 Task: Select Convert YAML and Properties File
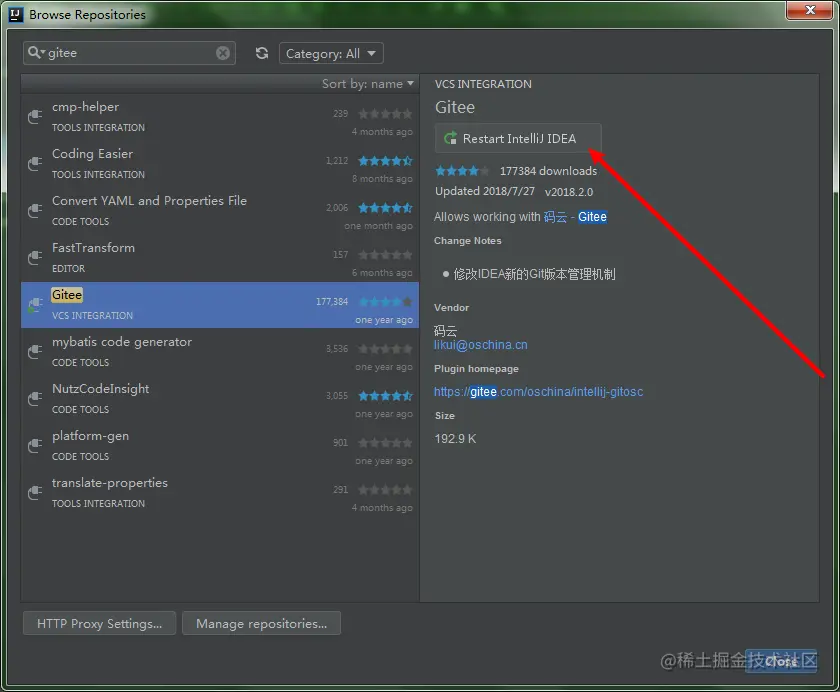(220, 211)
